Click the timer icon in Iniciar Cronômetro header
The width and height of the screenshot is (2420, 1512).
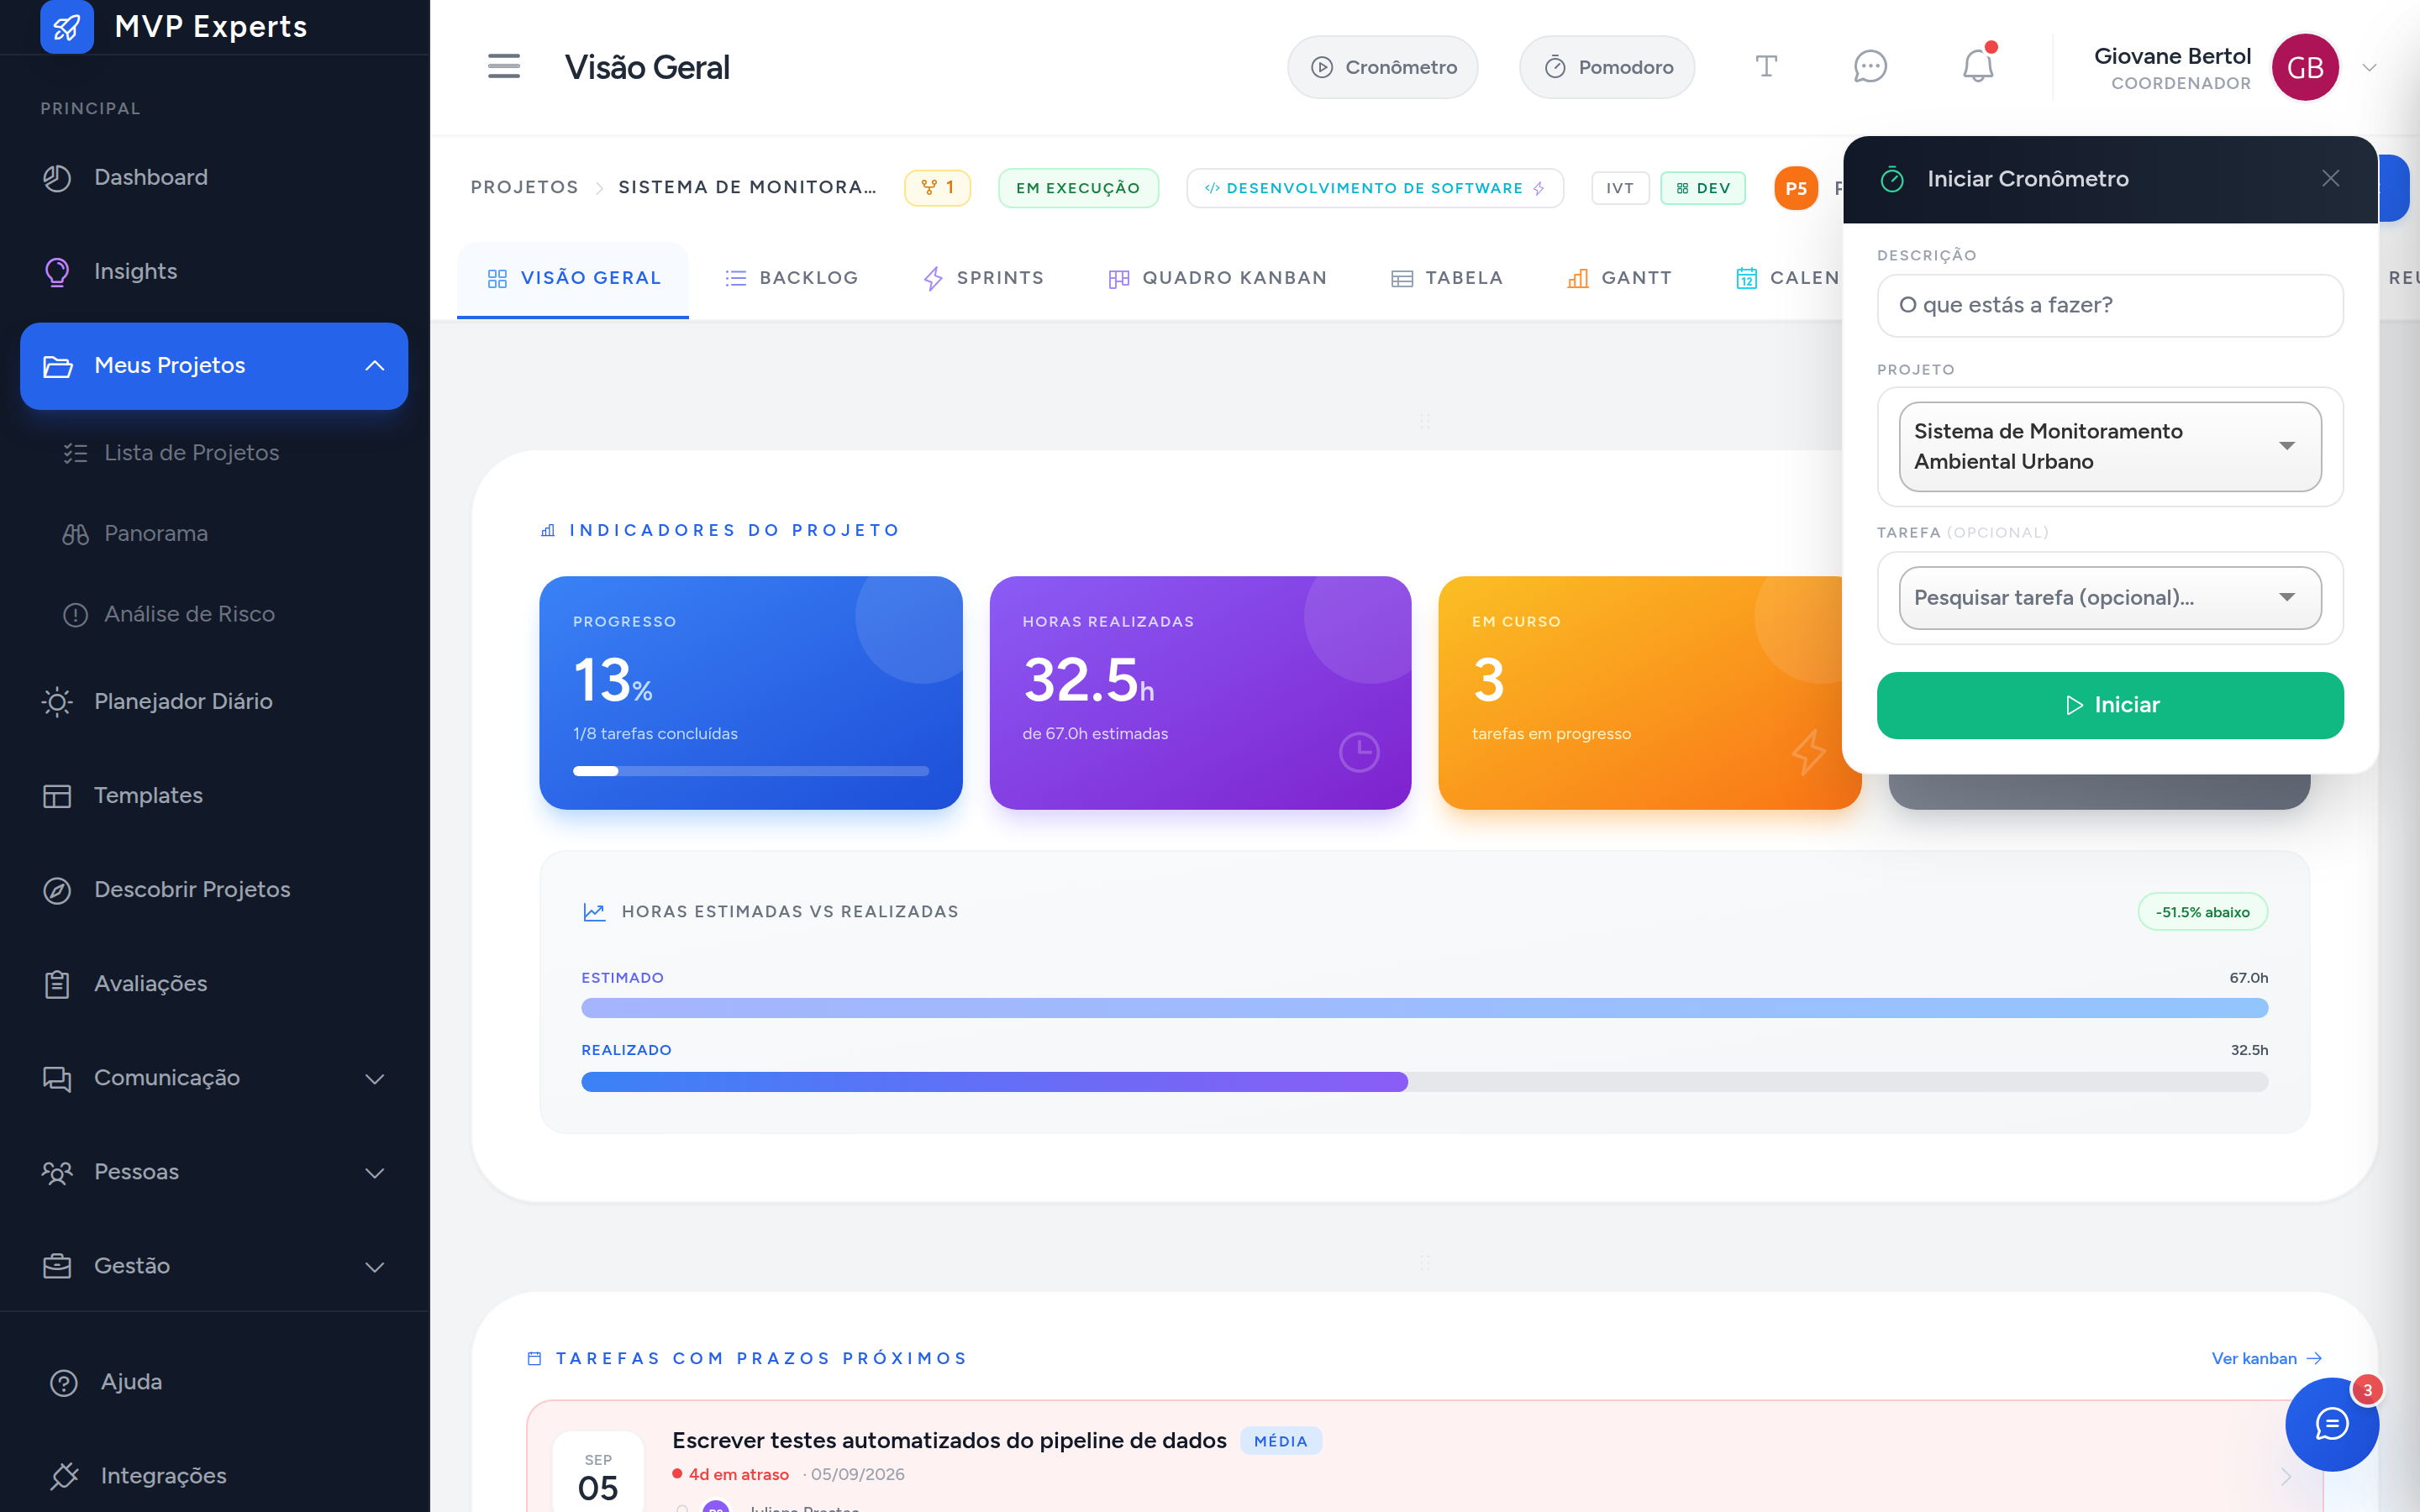(x=1892, y=179)
